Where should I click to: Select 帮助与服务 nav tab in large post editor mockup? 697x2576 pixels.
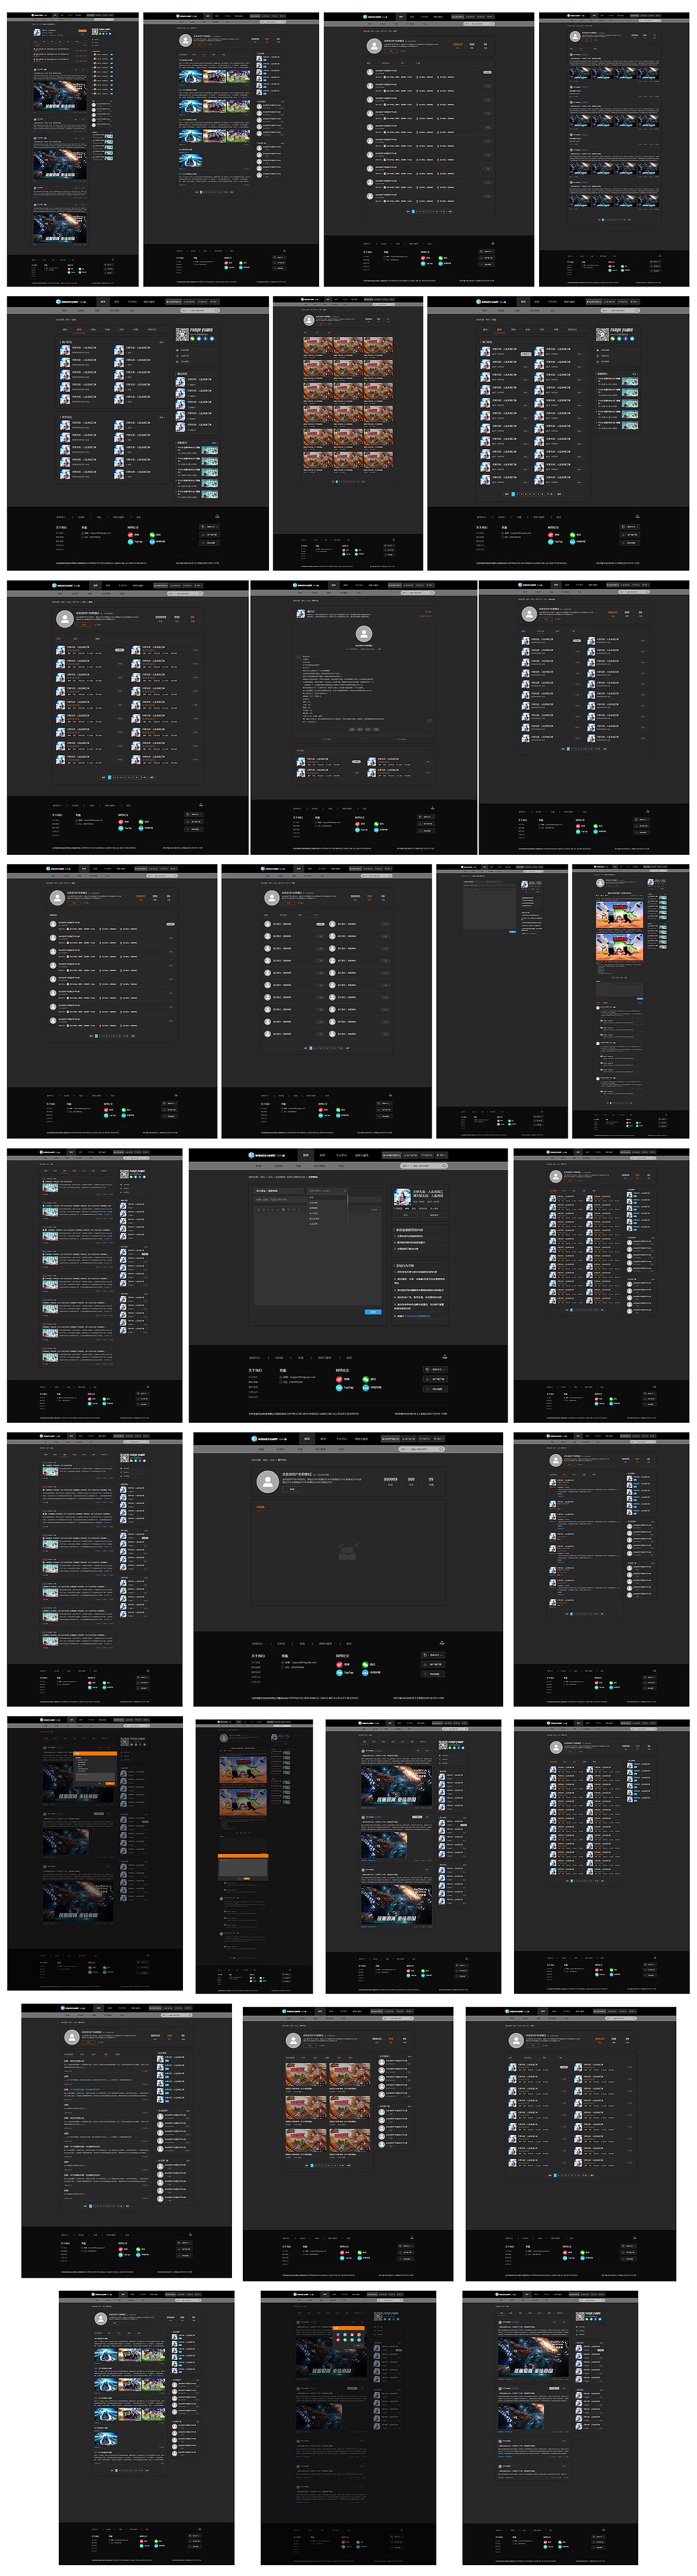[x=362, y=1155]
